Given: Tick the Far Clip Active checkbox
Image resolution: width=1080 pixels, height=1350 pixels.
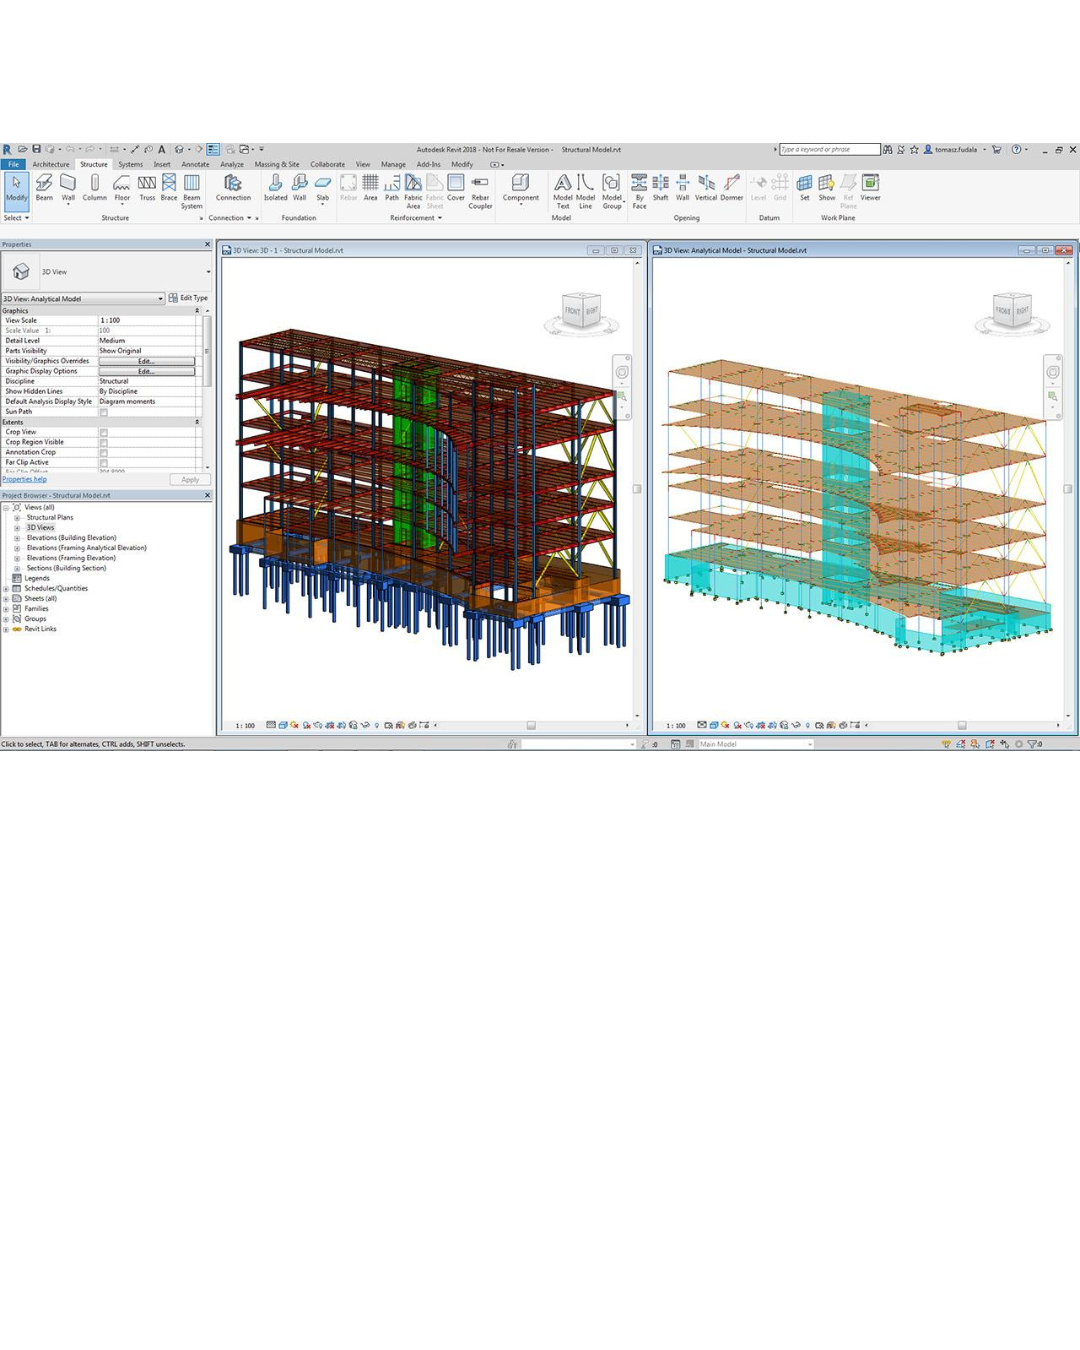Looking at the screenshot, I should [x=103, y=462].
